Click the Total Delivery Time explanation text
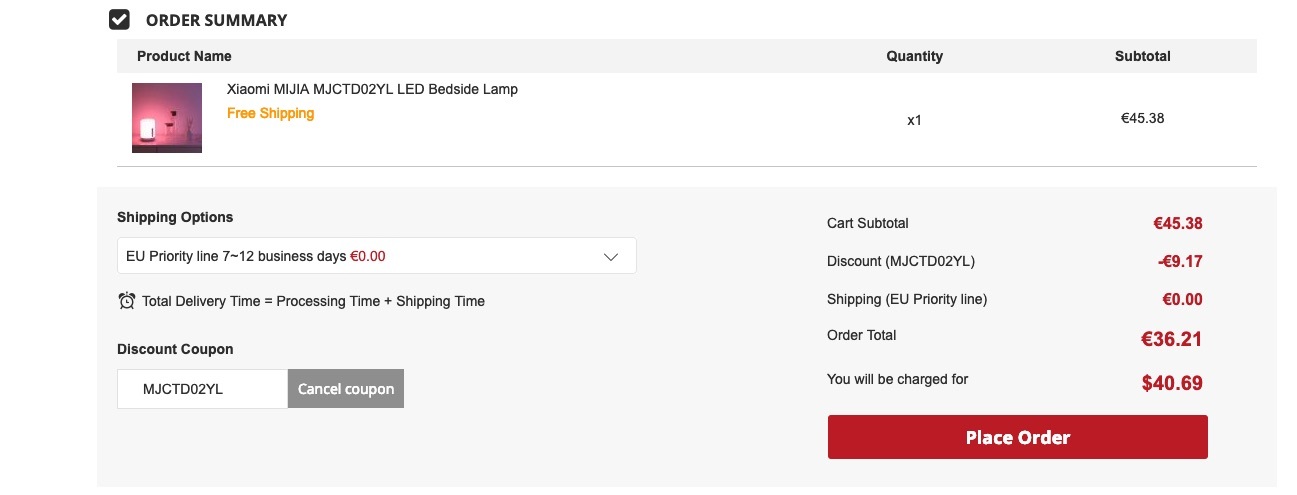Screen dimensions: 1297x495 [x=313, y=301]
